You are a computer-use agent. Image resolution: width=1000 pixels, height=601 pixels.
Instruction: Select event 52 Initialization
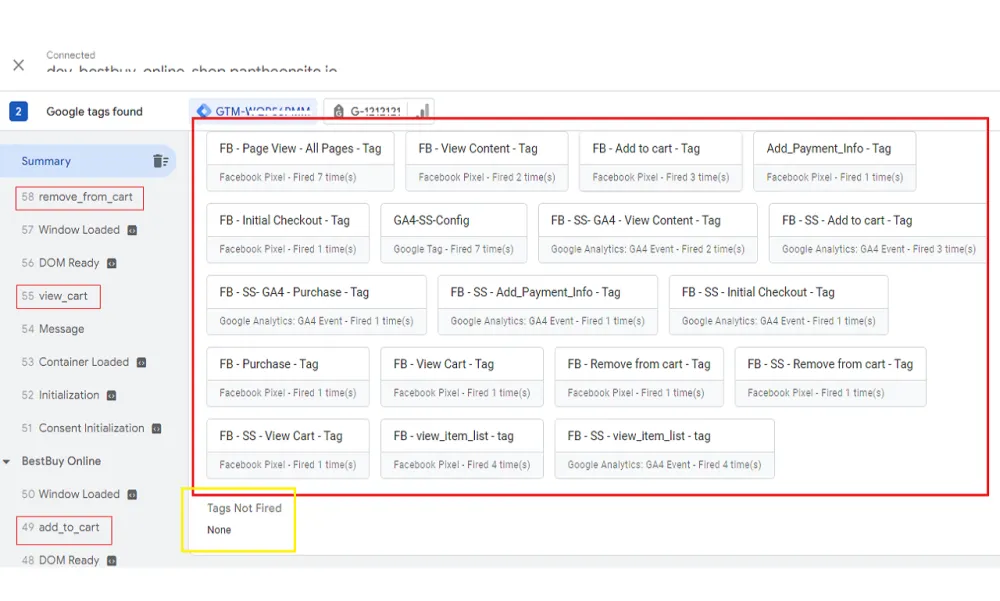point(61,395)
